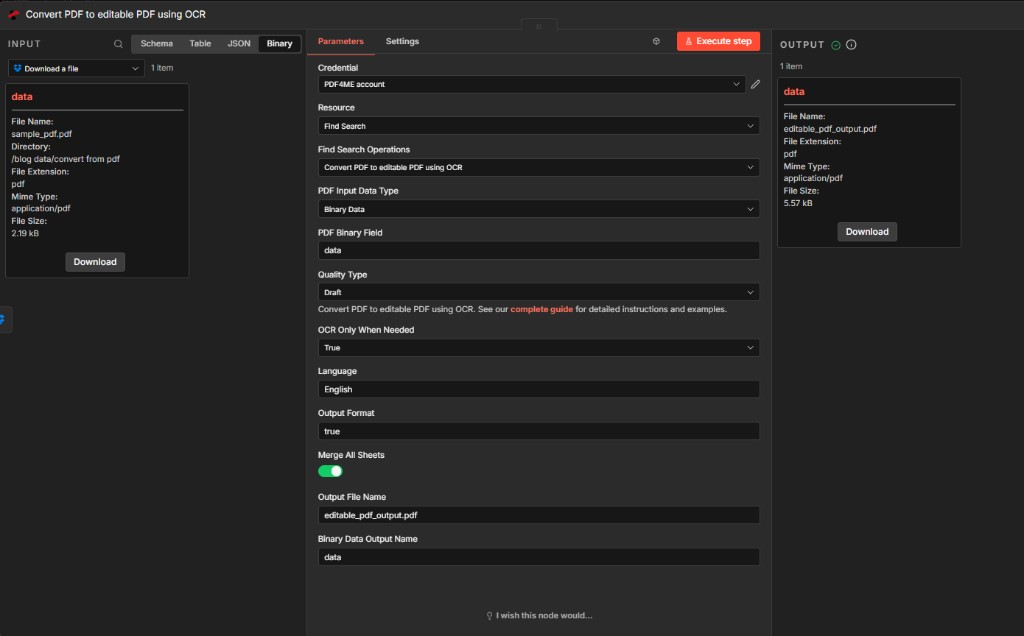Viewport: 1024px width, 636px height.
Task: Select the Schema view tab
Action: point(156,44)
